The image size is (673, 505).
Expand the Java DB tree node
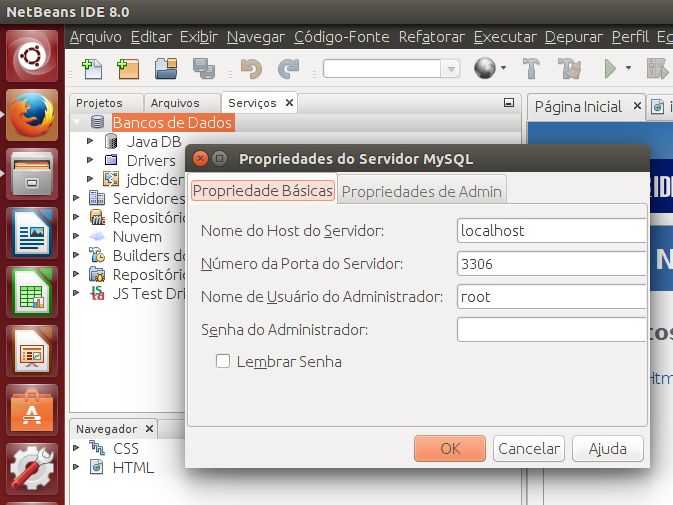pos(90,142)
